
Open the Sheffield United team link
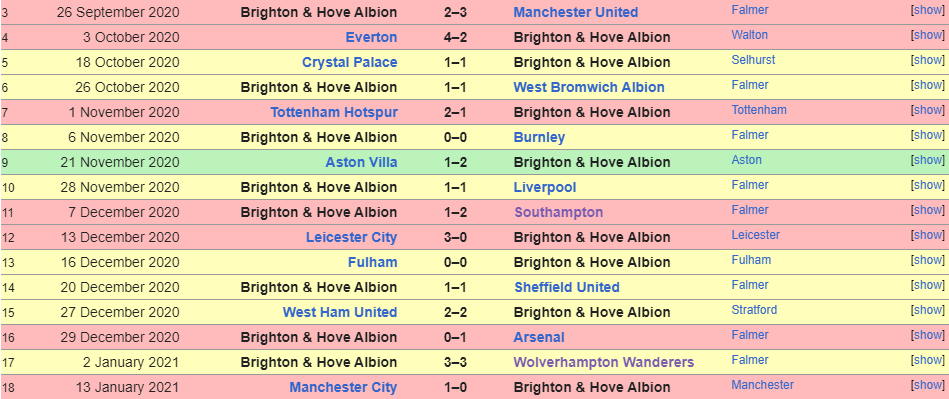tap(567, 287)
